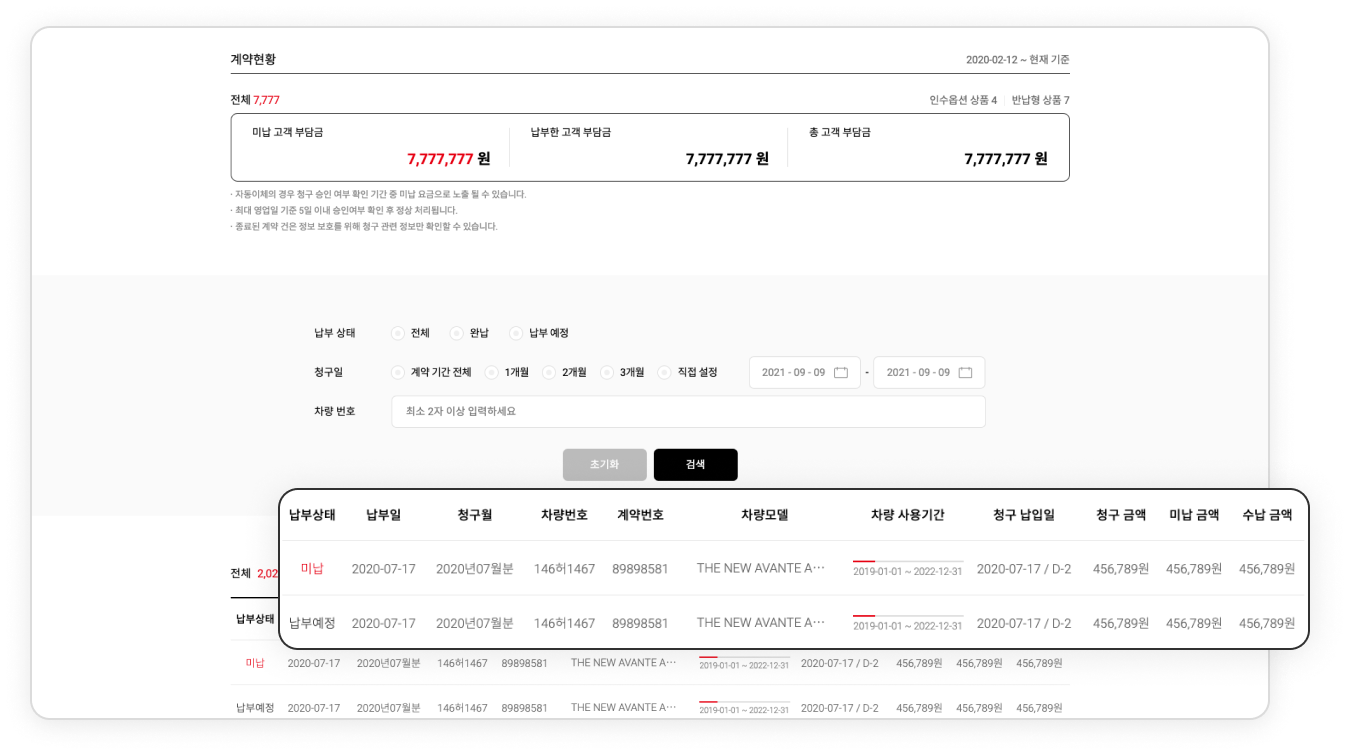This screenshot has height=754, width=1350.
Task: Open the calendar icon in the end date field
Action: pos(965,373)
